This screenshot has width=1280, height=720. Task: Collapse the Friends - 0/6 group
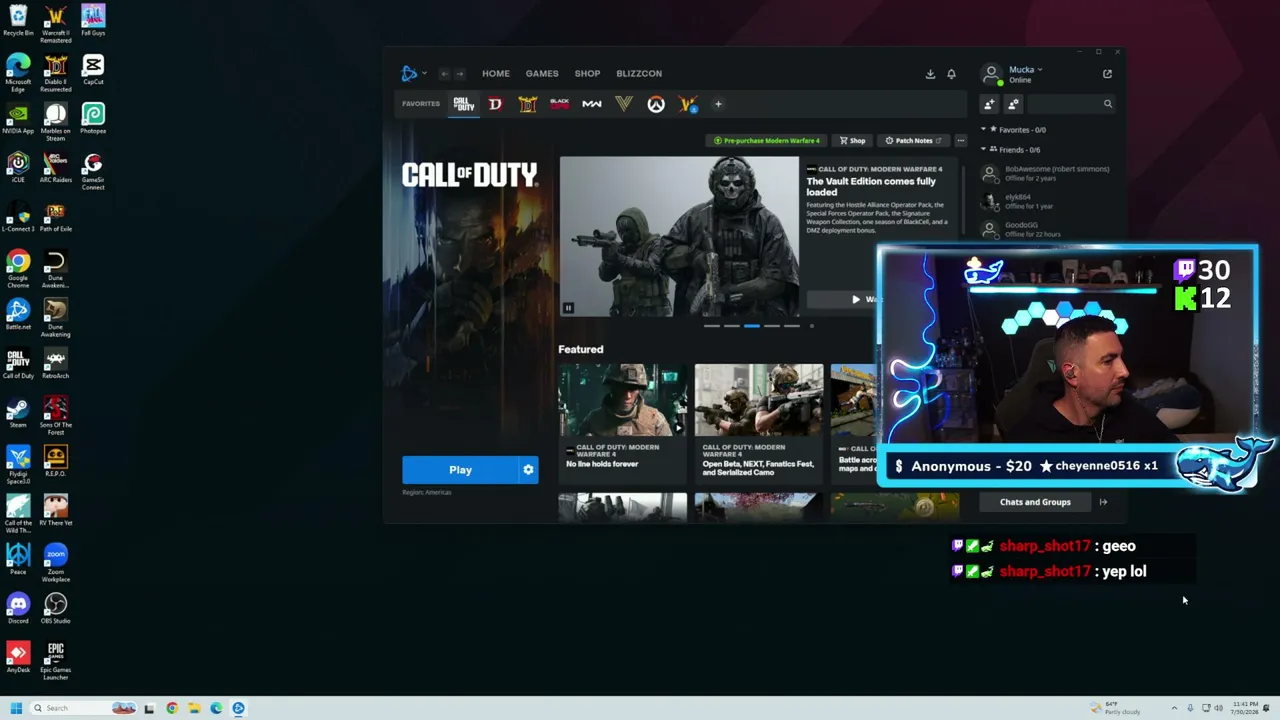click(983, 150)
